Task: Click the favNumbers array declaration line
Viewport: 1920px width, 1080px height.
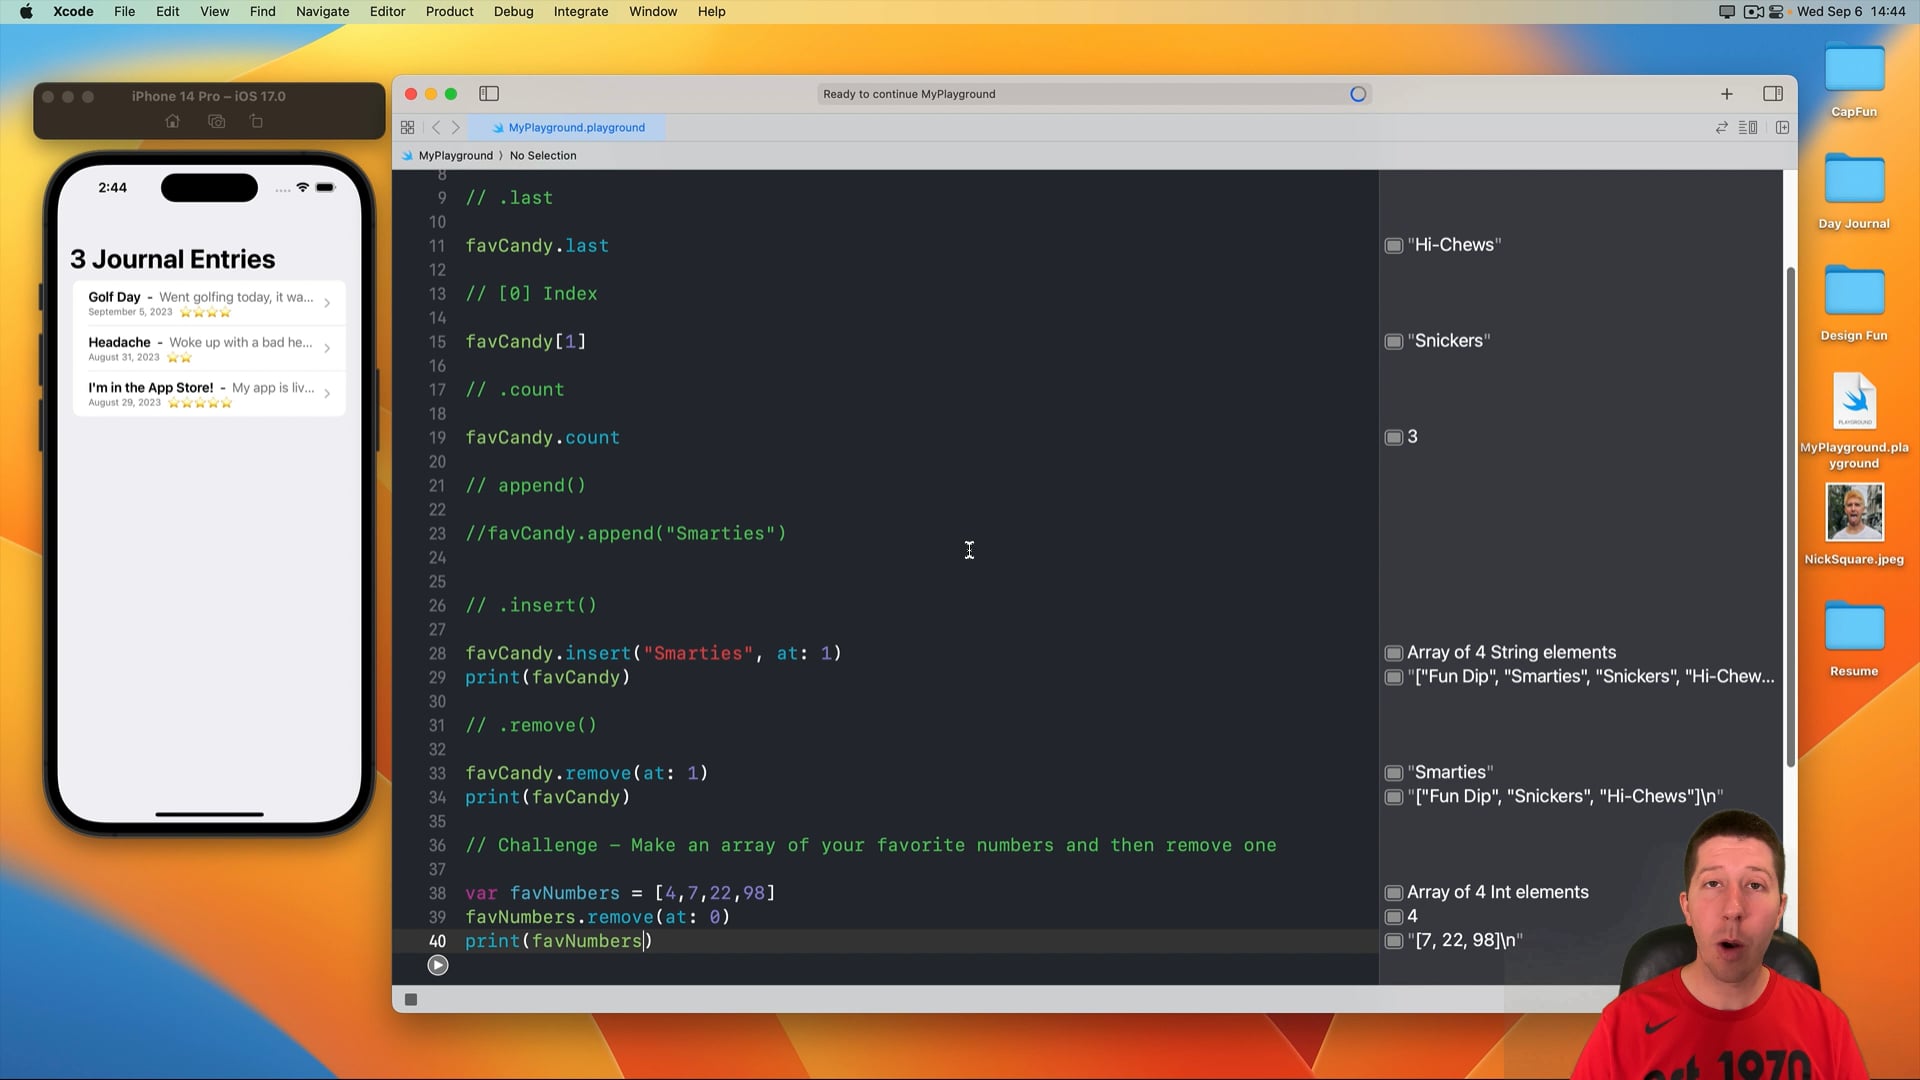Action: coord(620,893)
